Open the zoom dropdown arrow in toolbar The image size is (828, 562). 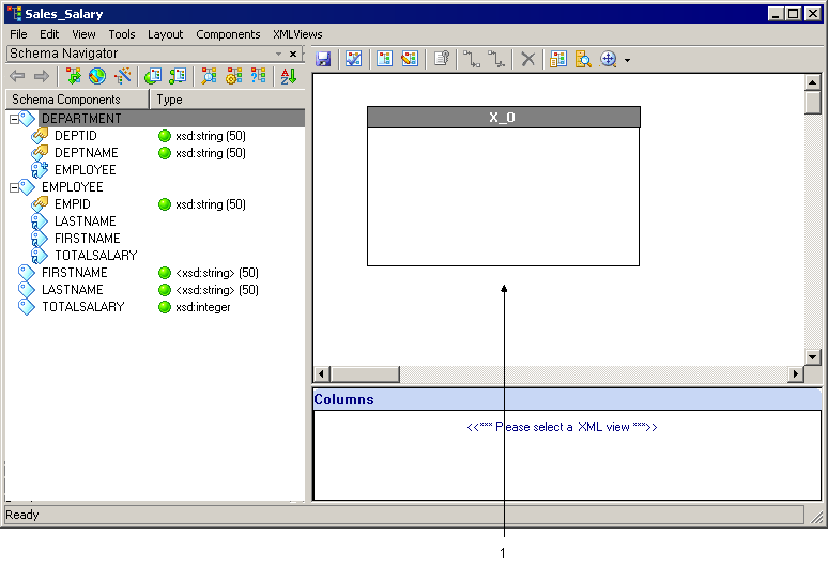627,60
